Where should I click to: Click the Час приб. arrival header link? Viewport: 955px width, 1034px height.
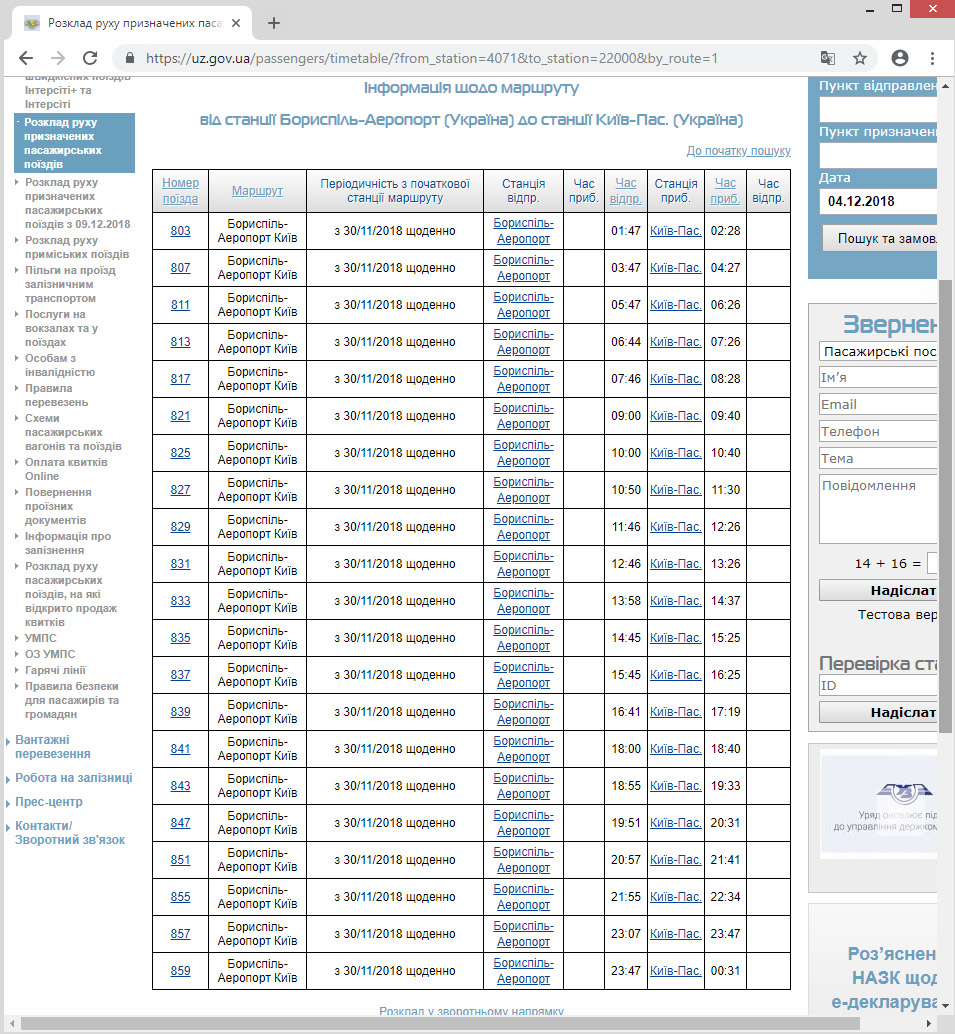725,191
